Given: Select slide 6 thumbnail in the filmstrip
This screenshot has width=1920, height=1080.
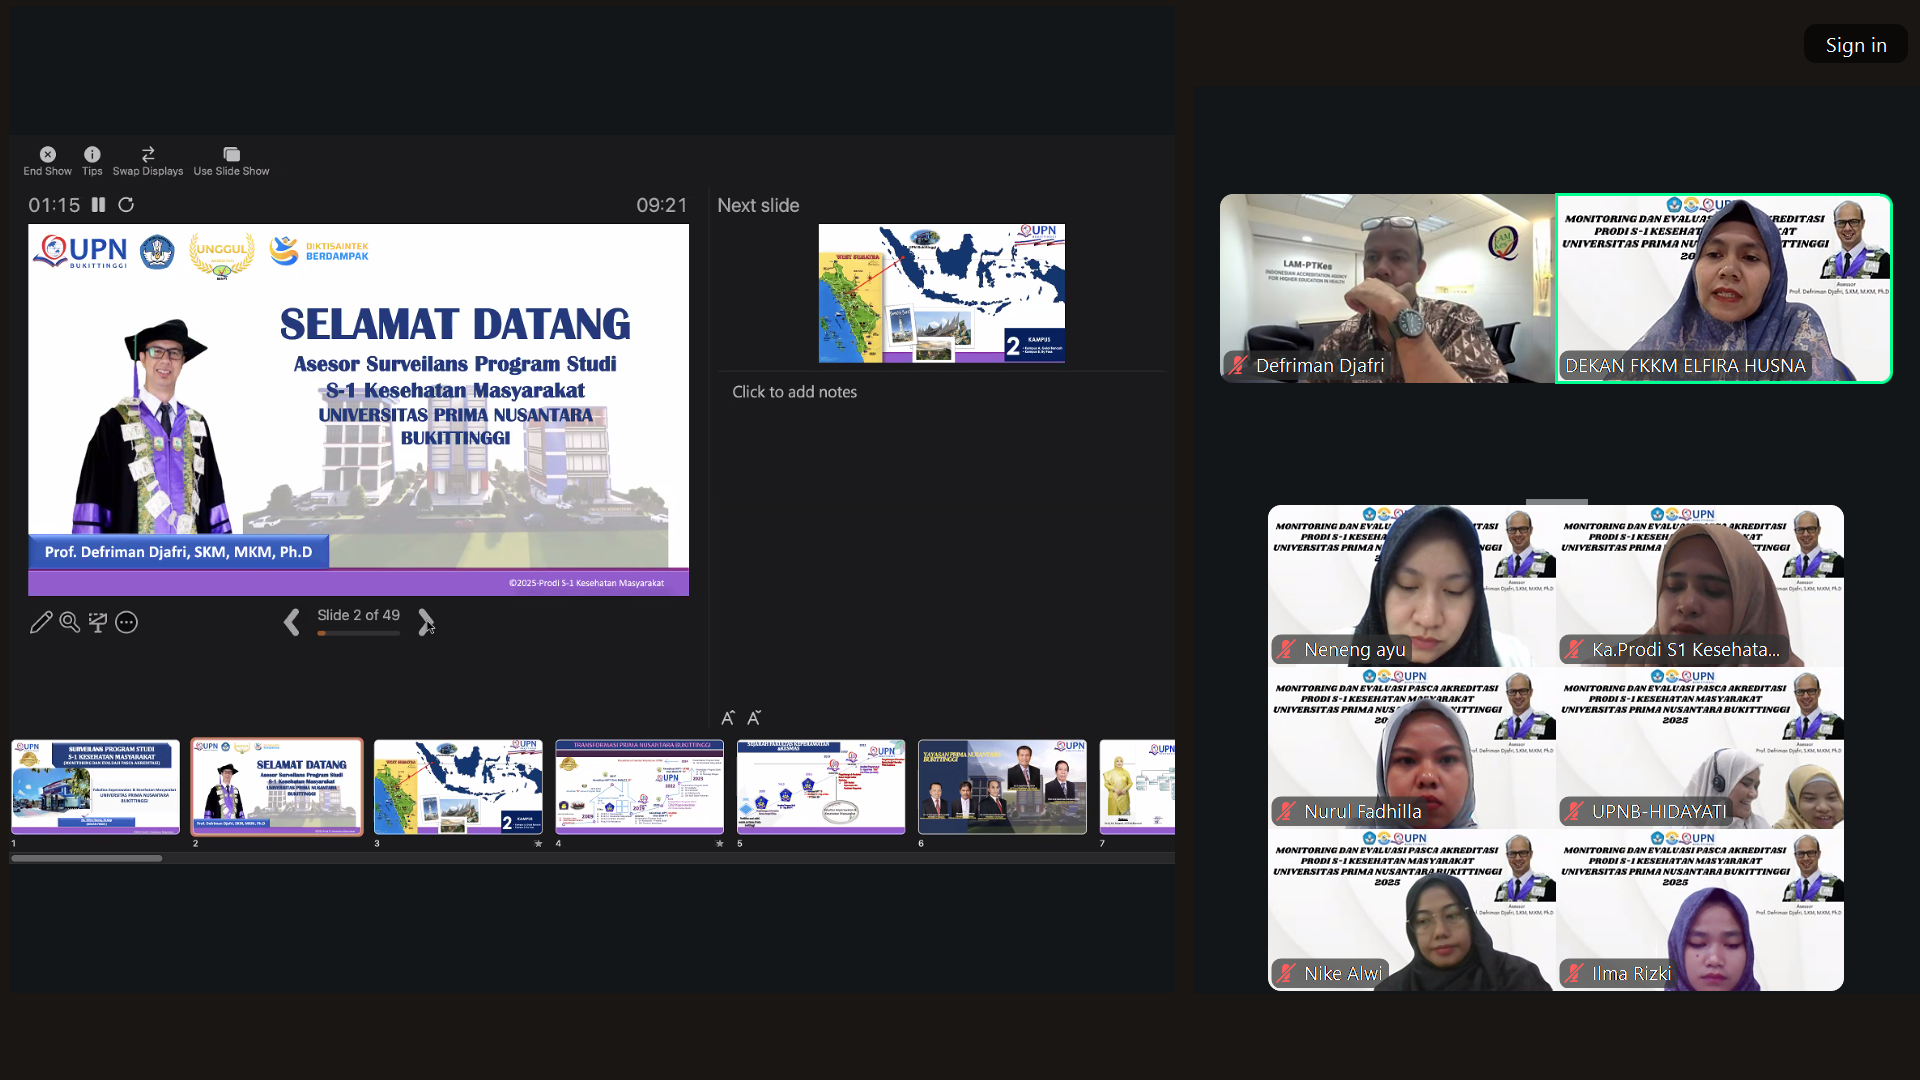Looking at the screenshot, I should [x=1002, y=787].
